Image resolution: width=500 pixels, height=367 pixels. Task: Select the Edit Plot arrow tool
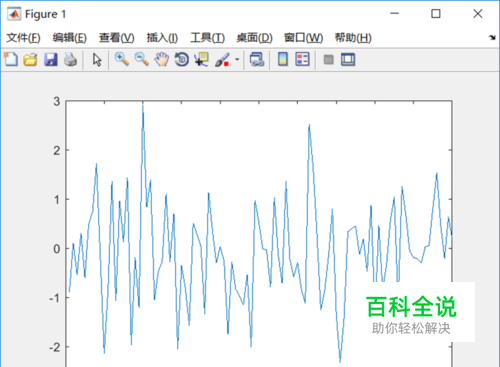(97, 60)
